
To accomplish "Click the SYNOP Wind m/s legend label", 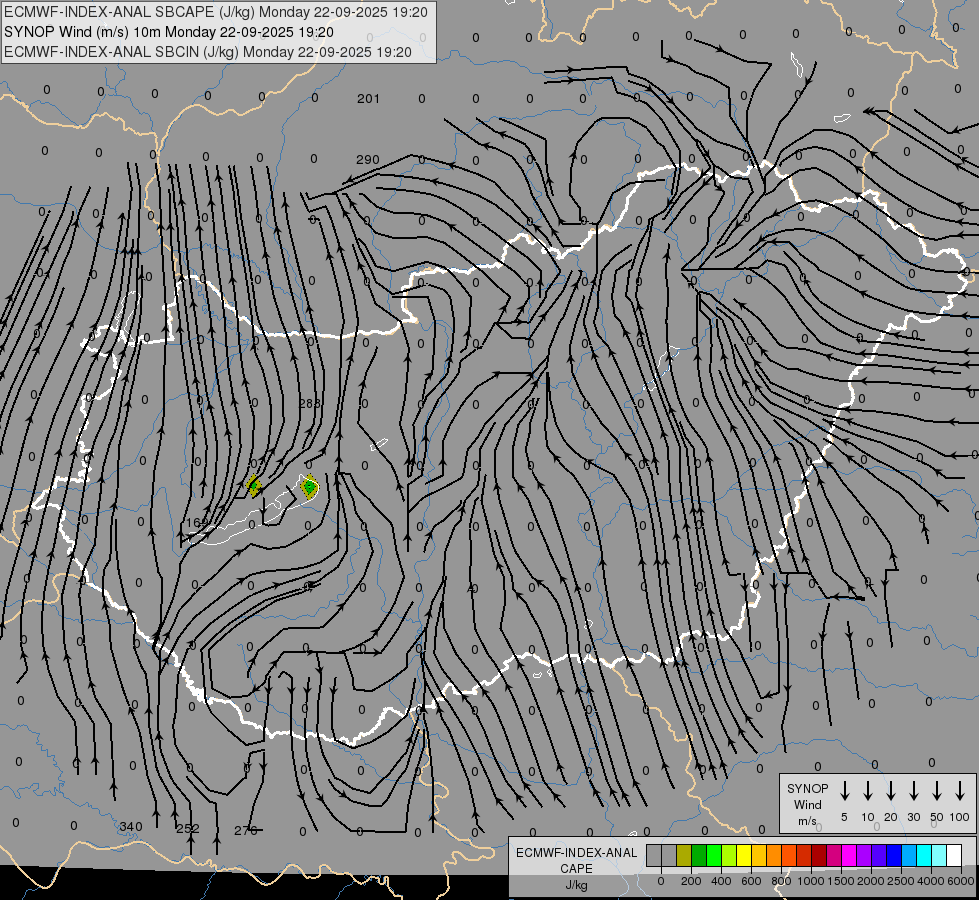I will tap(807, 804).
